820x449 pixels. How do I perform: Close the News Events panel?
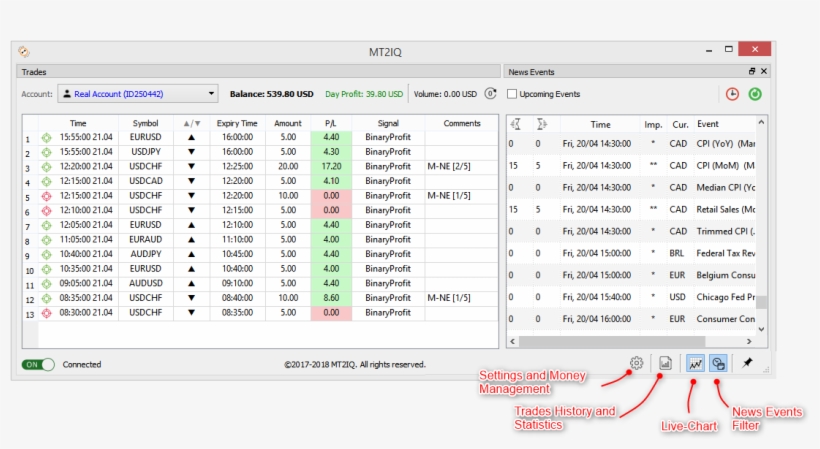pyautogui.click(x=764, y=71)
